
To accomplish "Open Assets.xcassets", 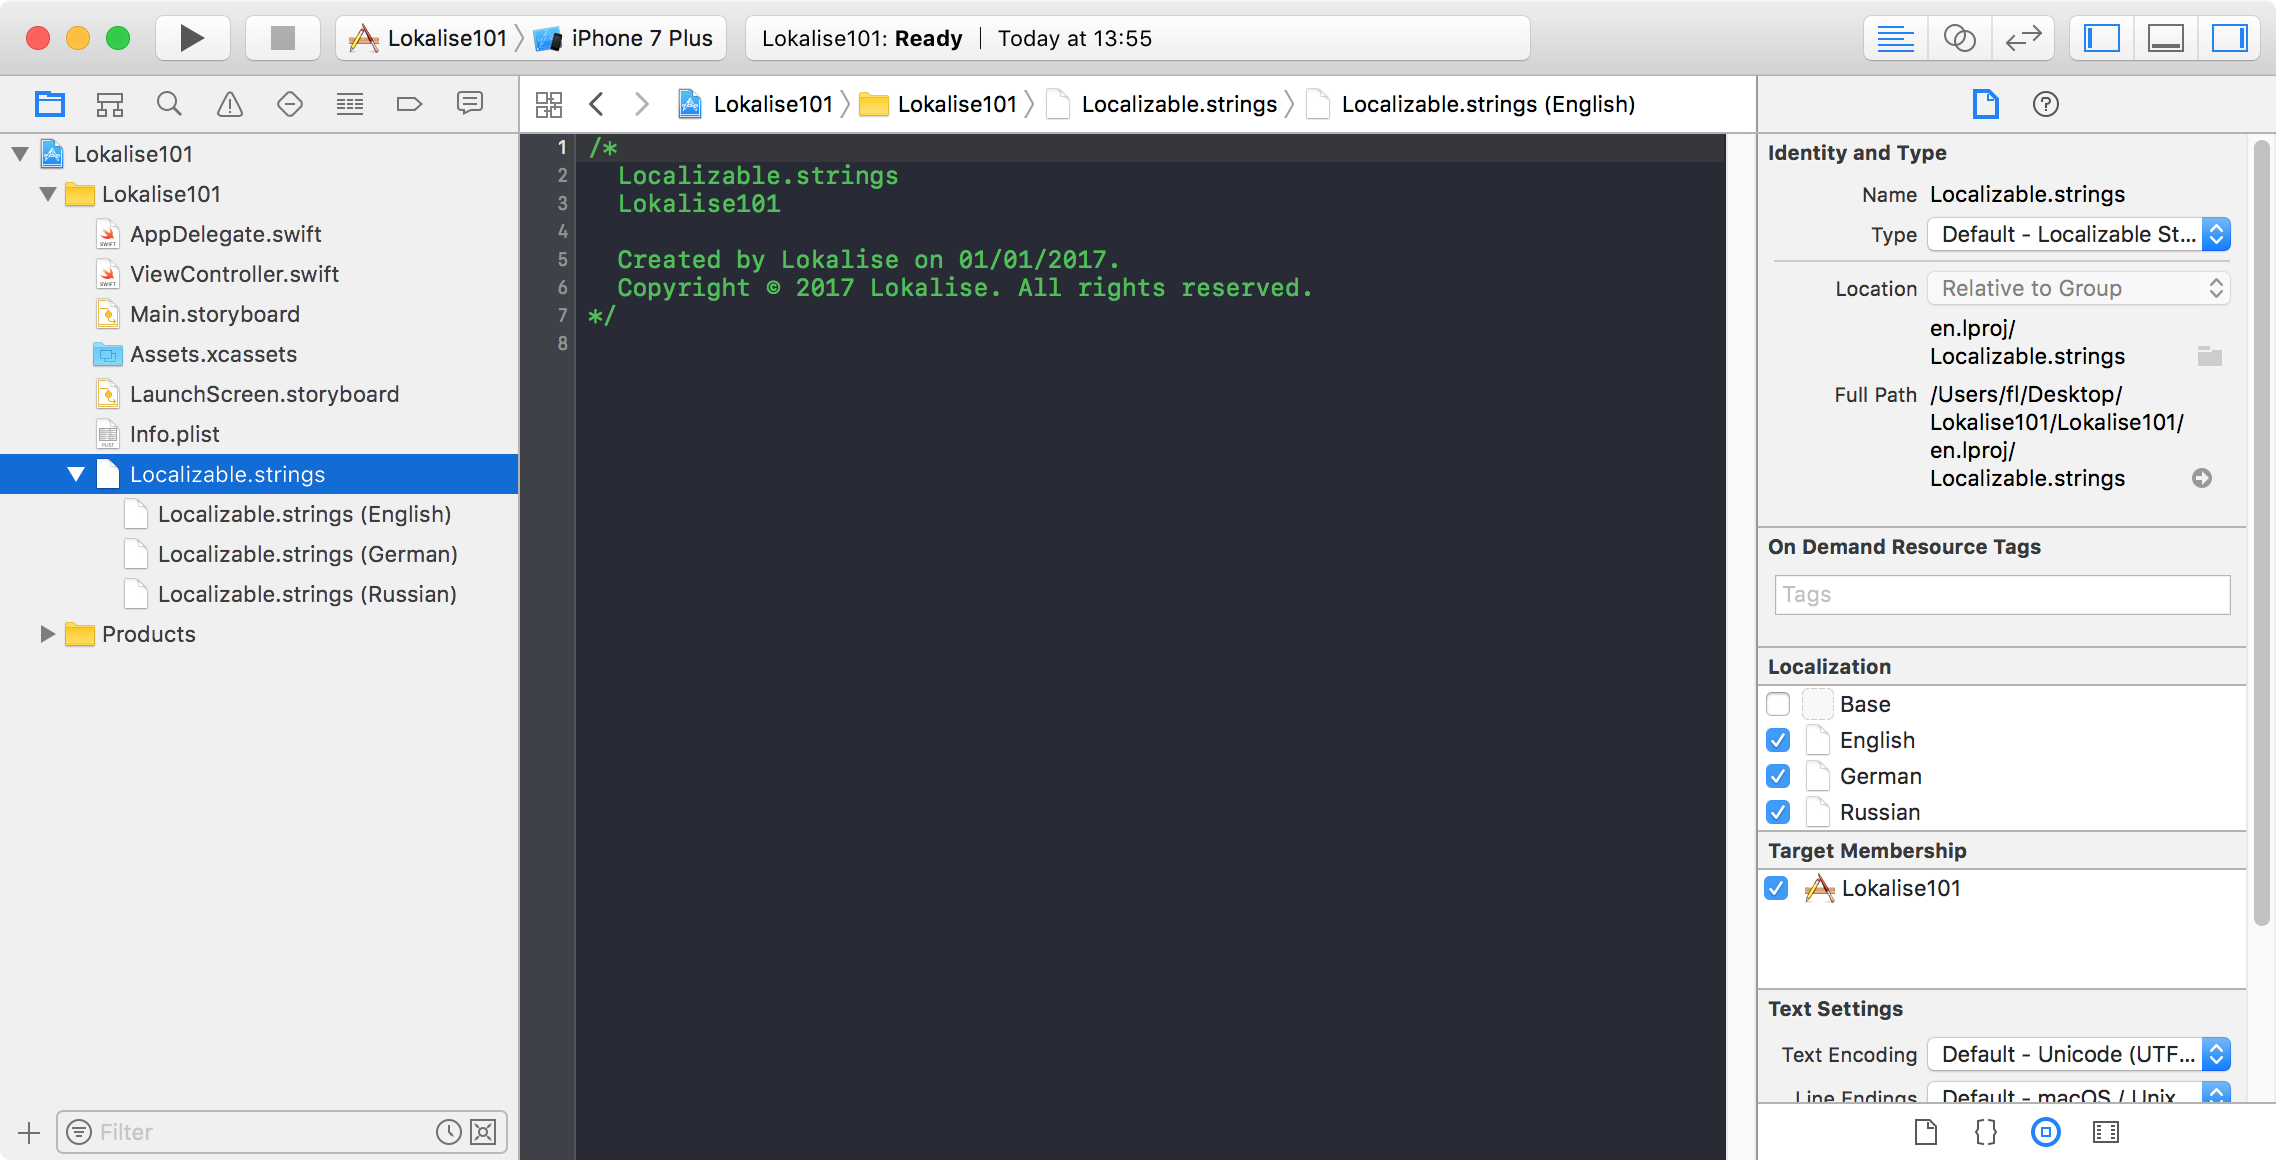I will click(213, 354).
